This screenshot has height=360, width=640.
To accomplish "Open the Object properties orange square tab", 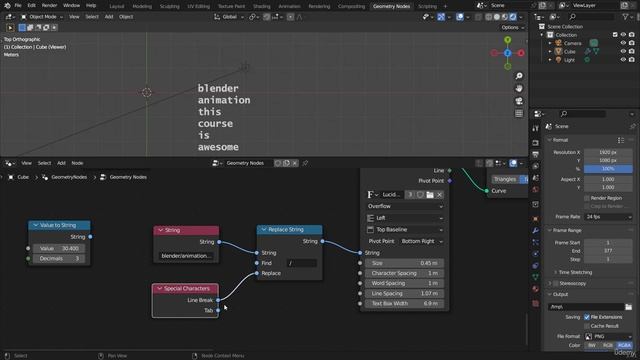I will [536, 219].
